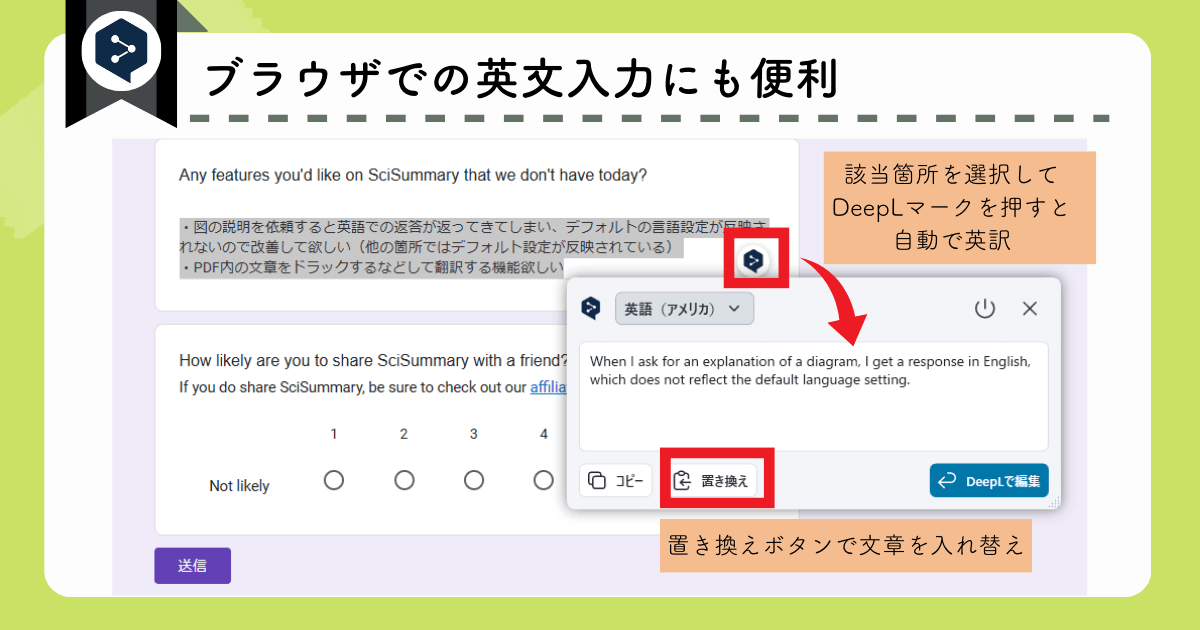Select radio button under rating 3
Screen dimensions: 1200x630
tap(474, 480)
